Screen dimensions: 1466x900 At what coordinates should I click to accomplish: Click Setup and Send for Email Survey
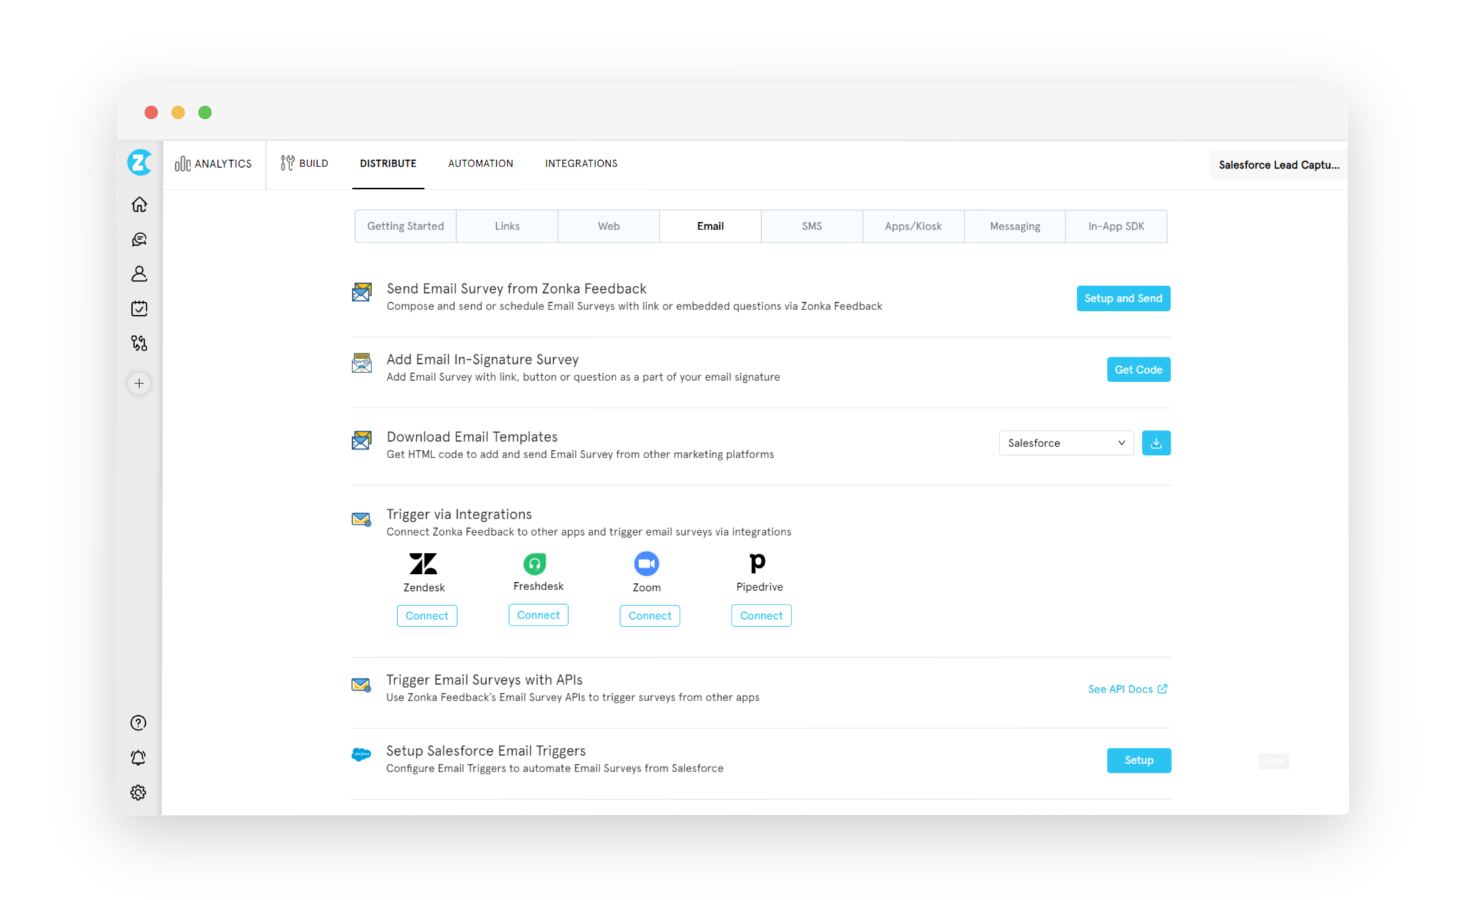coord(1123,298)
